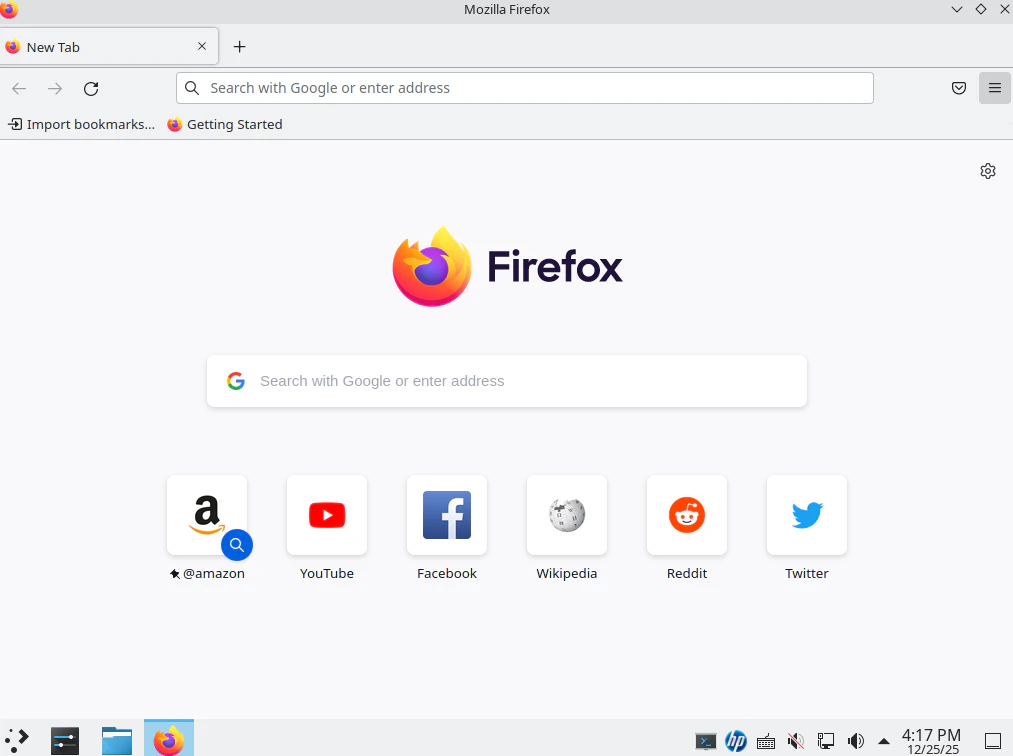The width and height of the screenshot is (1013, 756).
Task: Open new tab page settings gear
Action: (988, 171)
